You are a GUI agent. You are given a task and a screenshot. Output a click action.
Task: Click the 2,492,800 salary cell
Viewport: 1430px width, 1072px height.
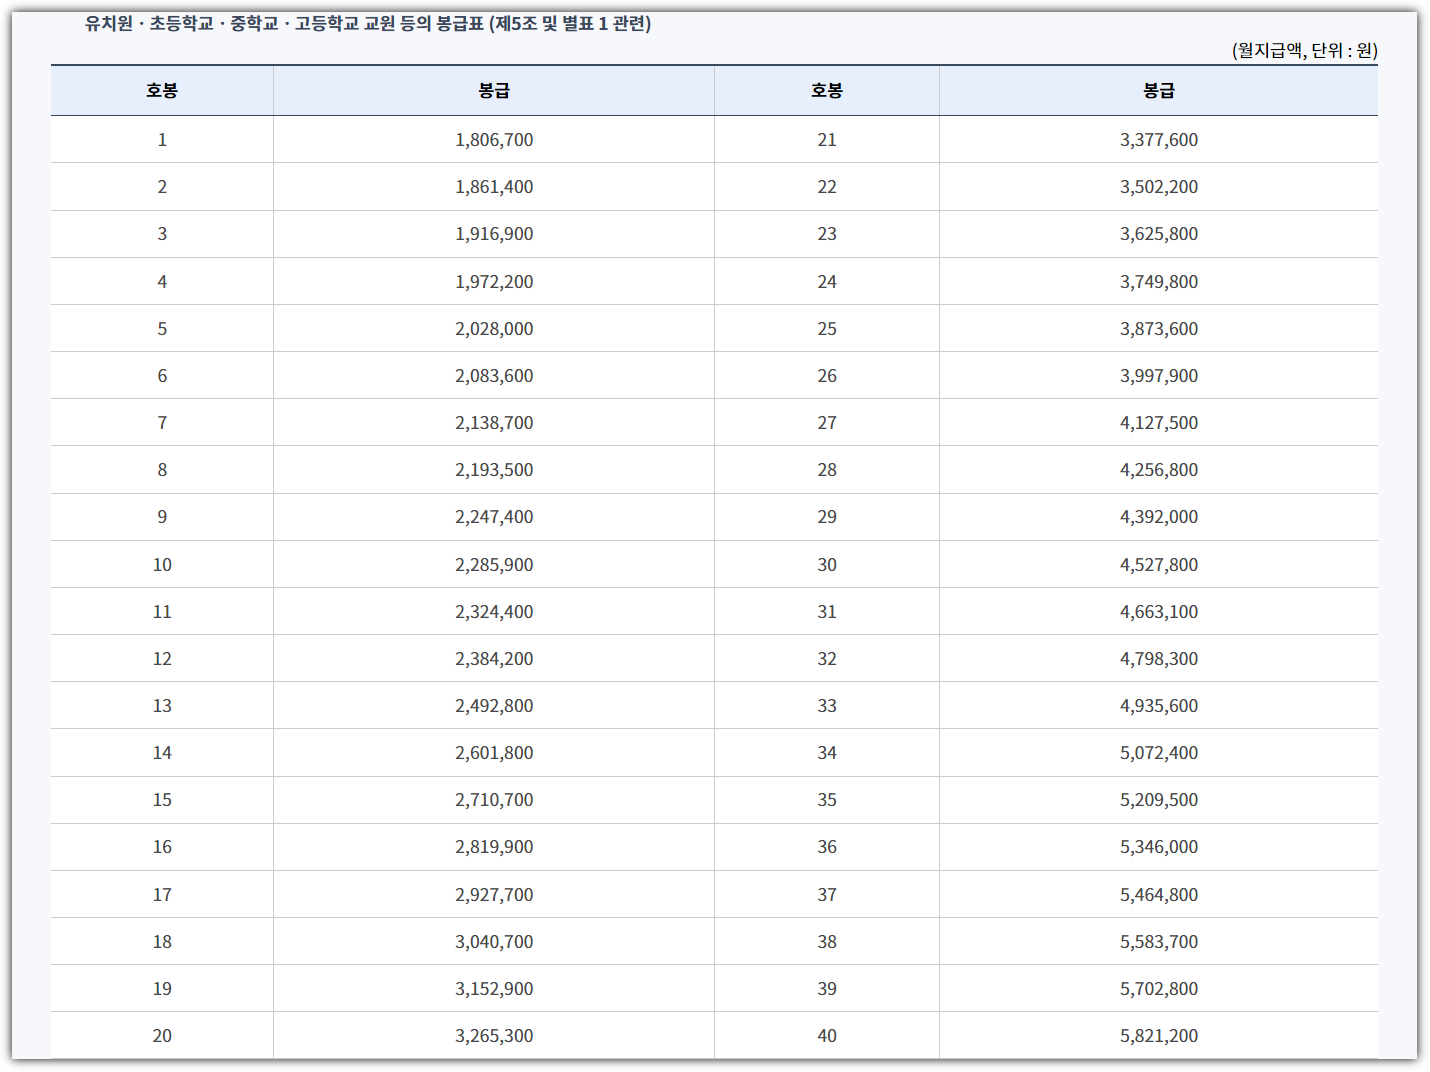494,706
